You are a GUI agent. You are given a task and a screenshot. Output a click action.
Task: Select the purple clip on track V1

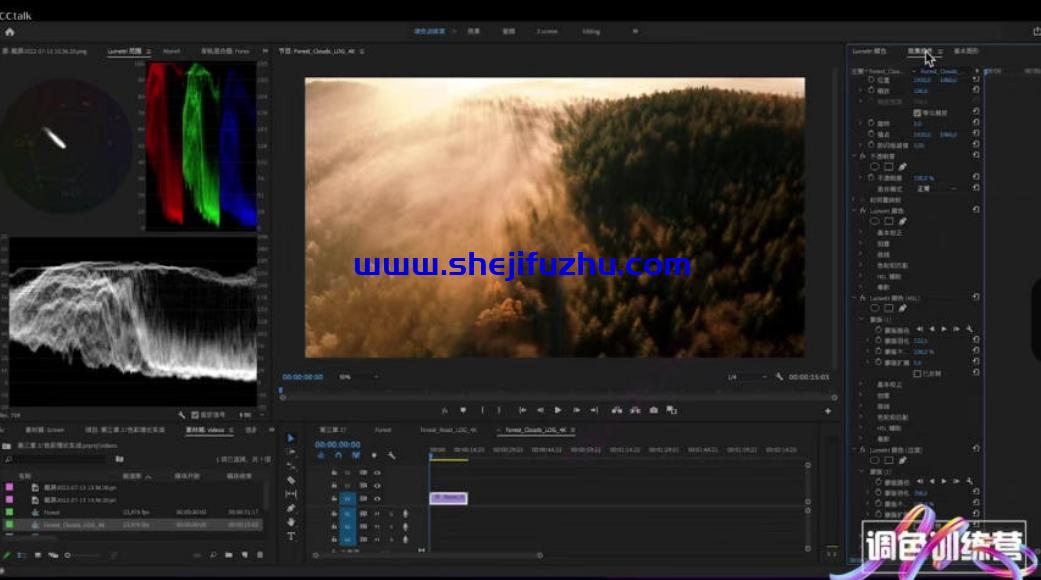tap(449, 498)
